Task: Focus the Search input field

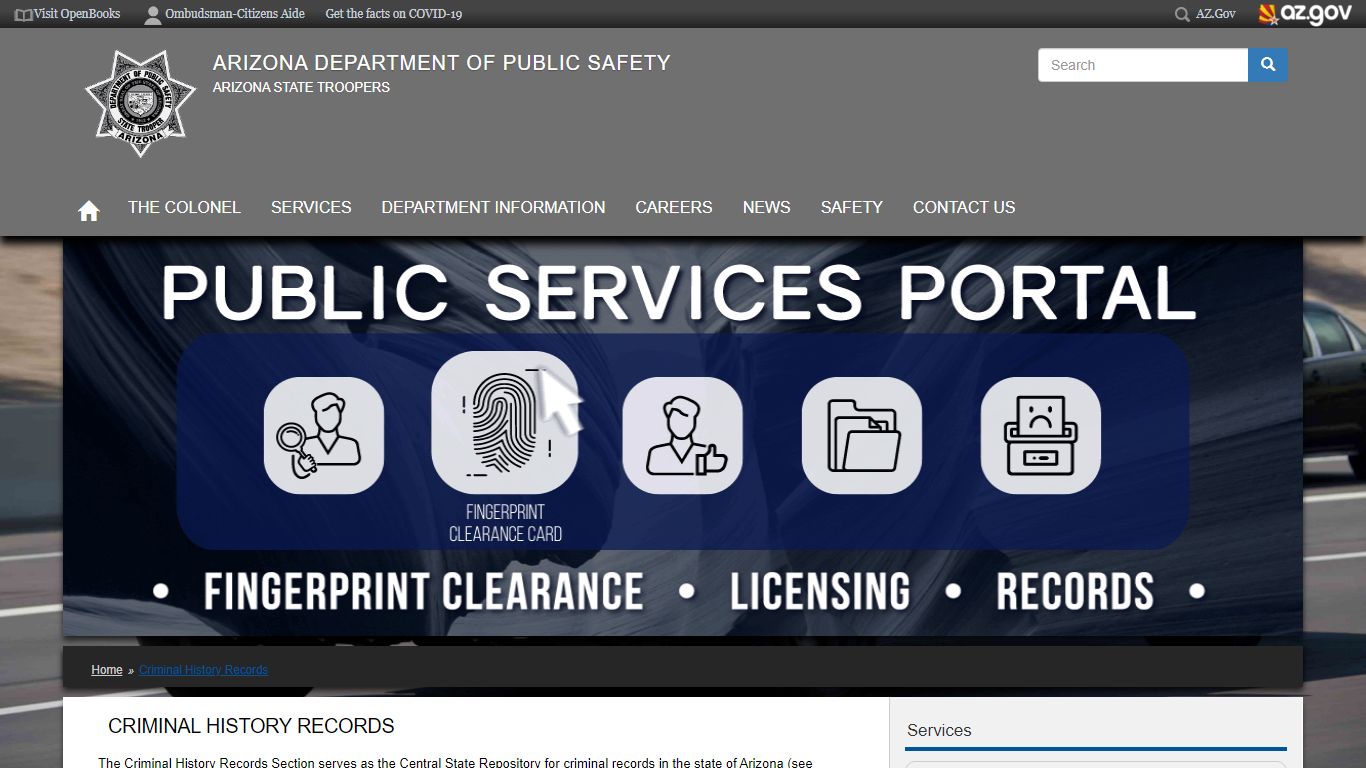Action: click(1143, 65)
